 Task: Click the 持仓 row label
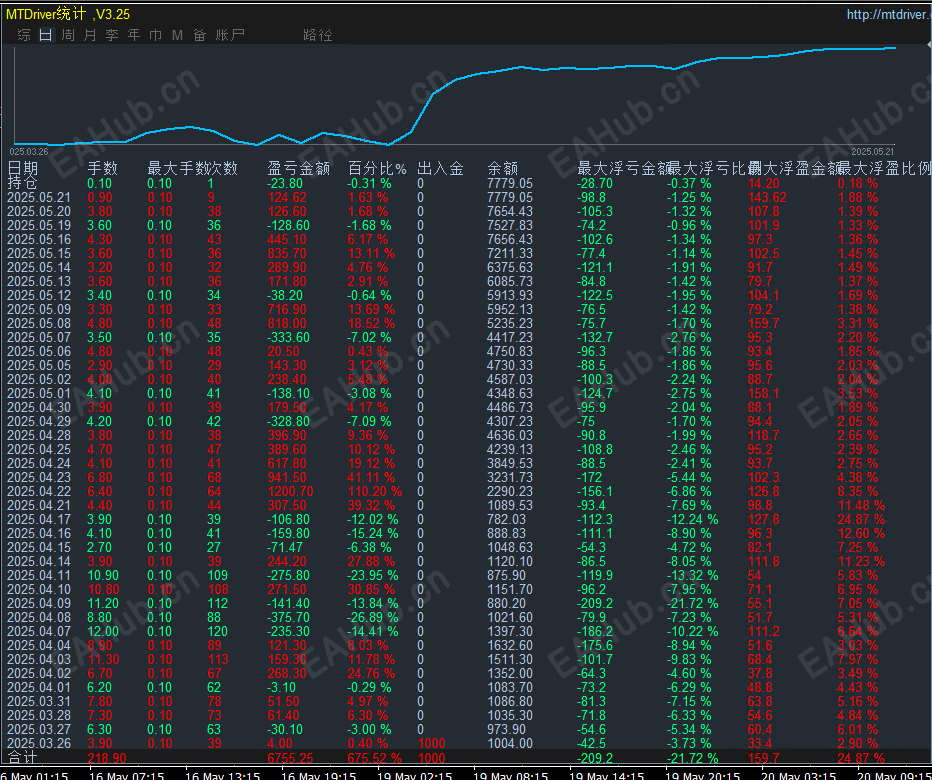[23, 183]
